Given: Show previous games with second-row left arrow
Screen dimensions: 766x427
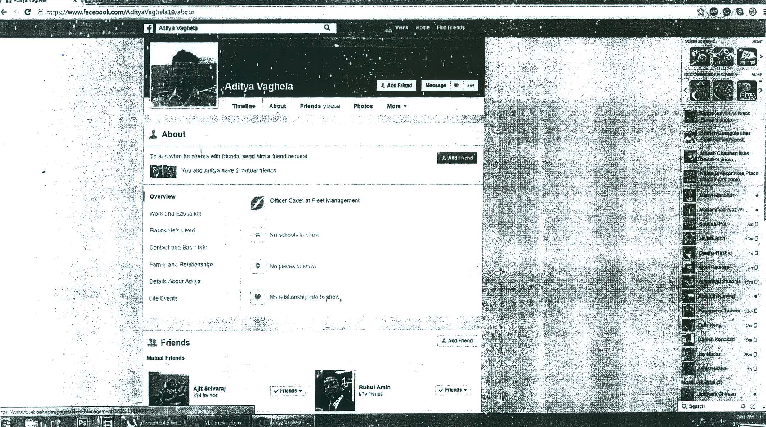Looking at the screenshot, I should click(x=685, y=91).
